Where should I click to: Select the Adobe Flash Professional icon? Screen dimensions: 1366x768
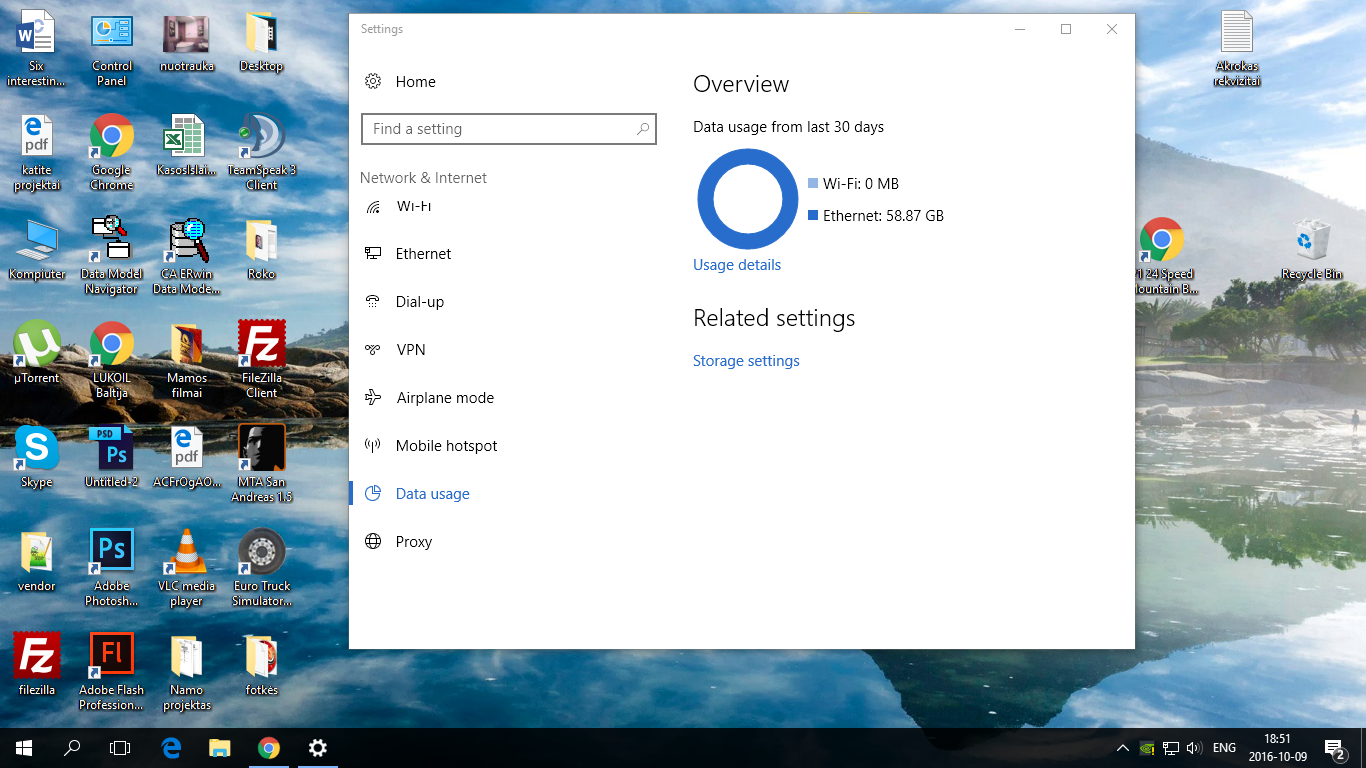112,672
